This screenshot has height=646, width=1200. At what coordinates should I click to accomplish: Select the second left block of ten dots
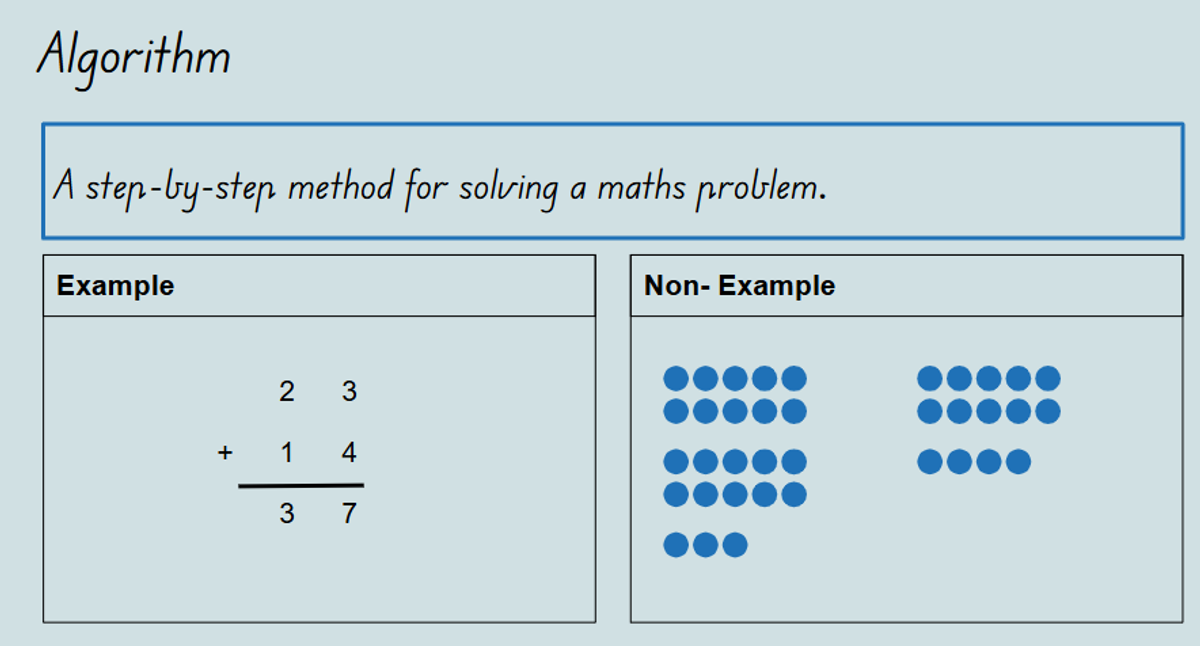tap(735, 478)
